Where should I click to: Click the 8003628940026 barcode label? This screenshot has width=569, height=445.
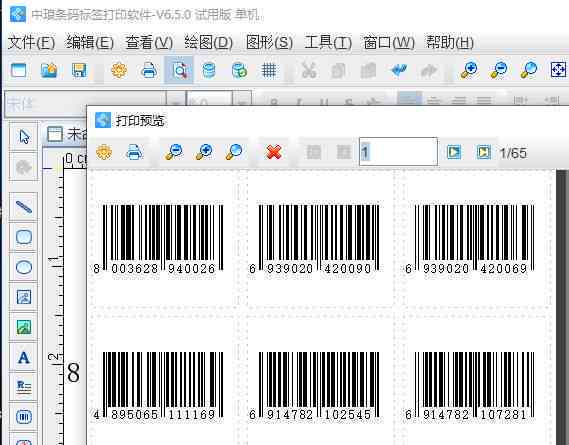tap(159, 238)
